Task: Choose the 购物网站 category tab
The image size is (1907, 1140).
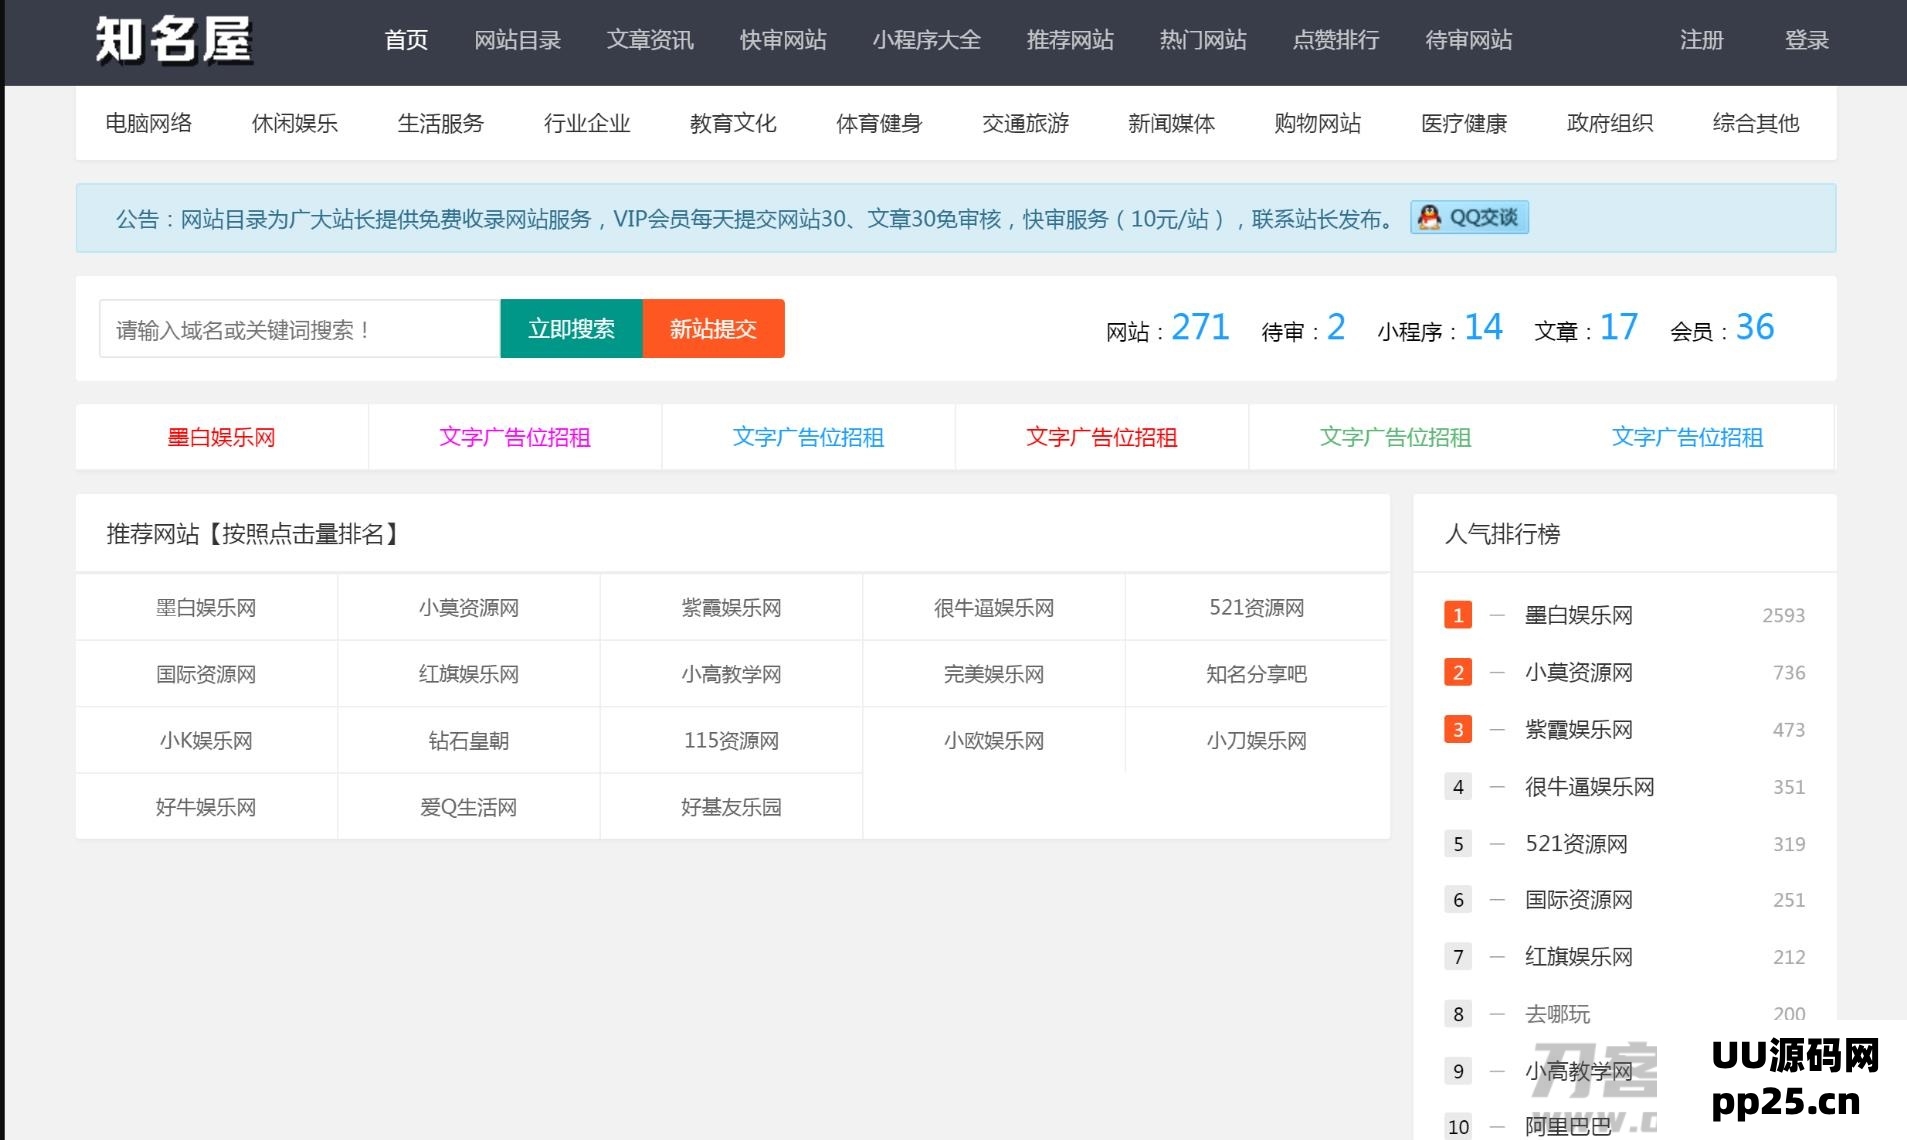Action: tap(1317, 123)
